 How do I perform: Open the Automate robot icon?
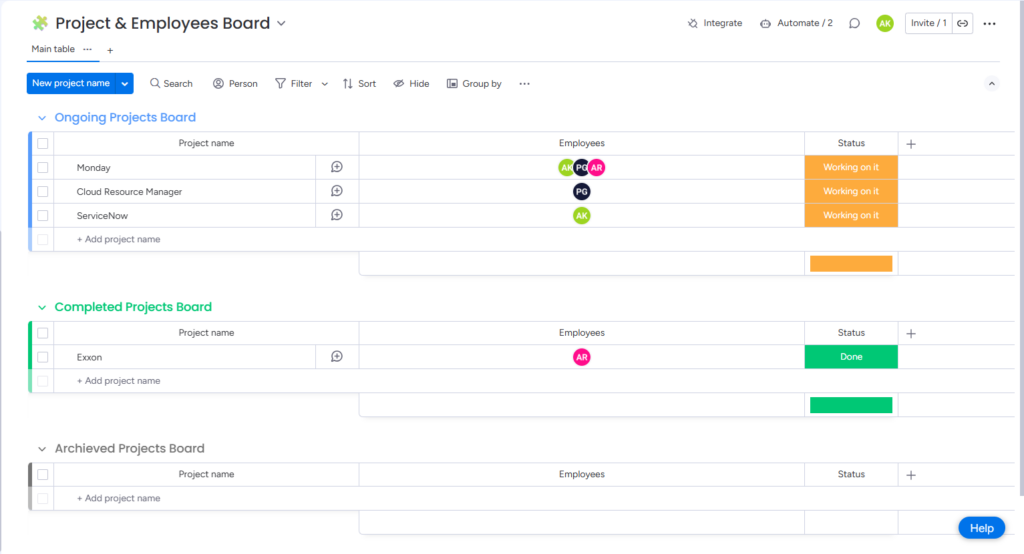pos(765,23)
